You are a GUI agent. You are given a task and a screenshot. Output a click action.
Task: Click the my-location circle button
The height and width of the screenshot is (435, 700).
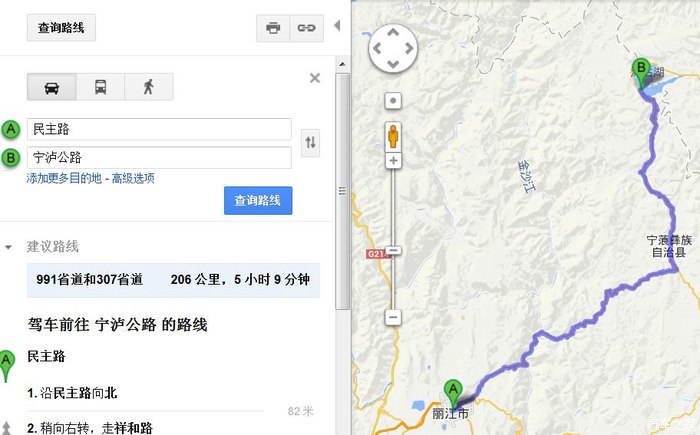[x=393, y=100]
